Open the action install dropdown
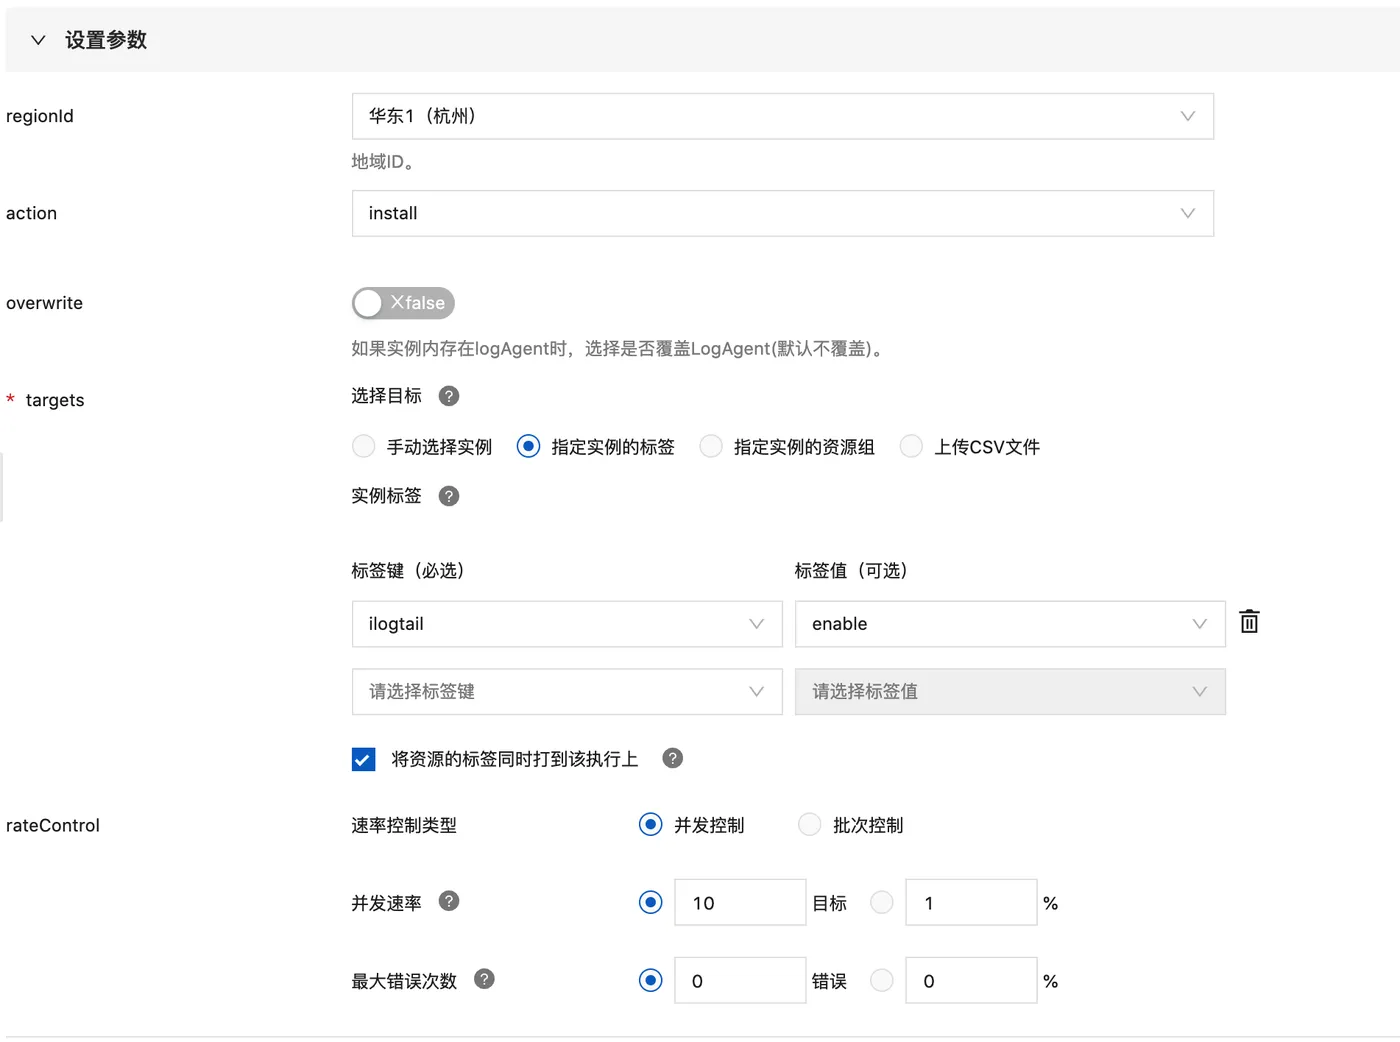1400x1042 pixels. point(782,213)
